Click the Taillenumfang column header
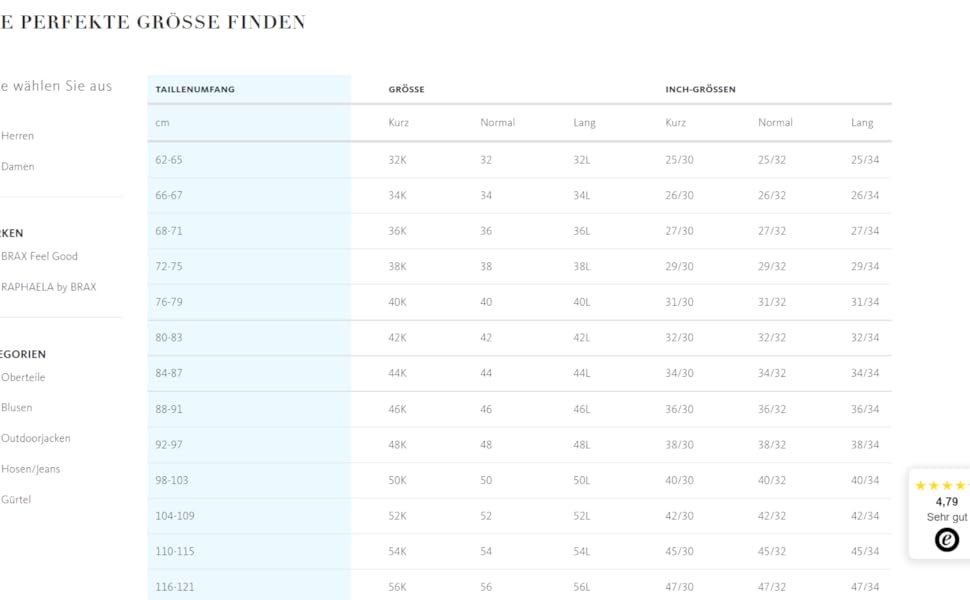Screen dimensions: 970x600 point(195,89)
